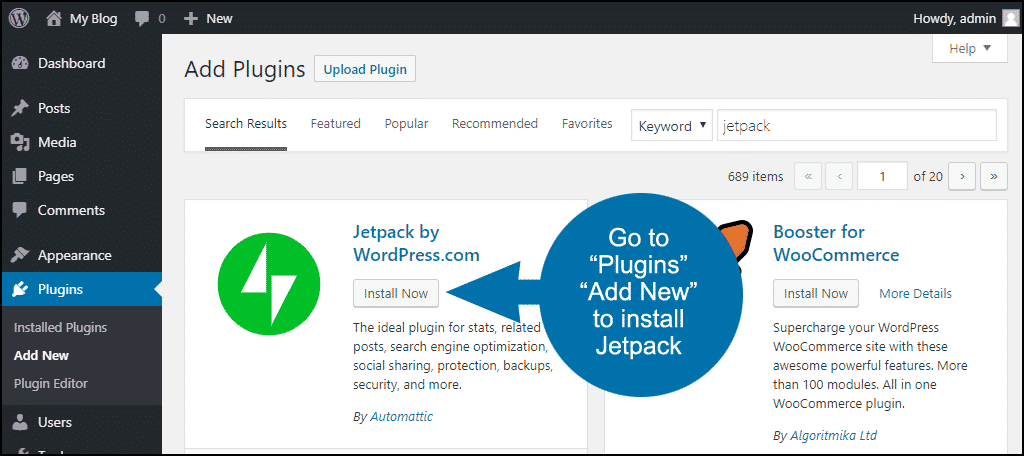Open Booster for WooCommerce title link
1024x456 pixels.
[x=836, y=243]
